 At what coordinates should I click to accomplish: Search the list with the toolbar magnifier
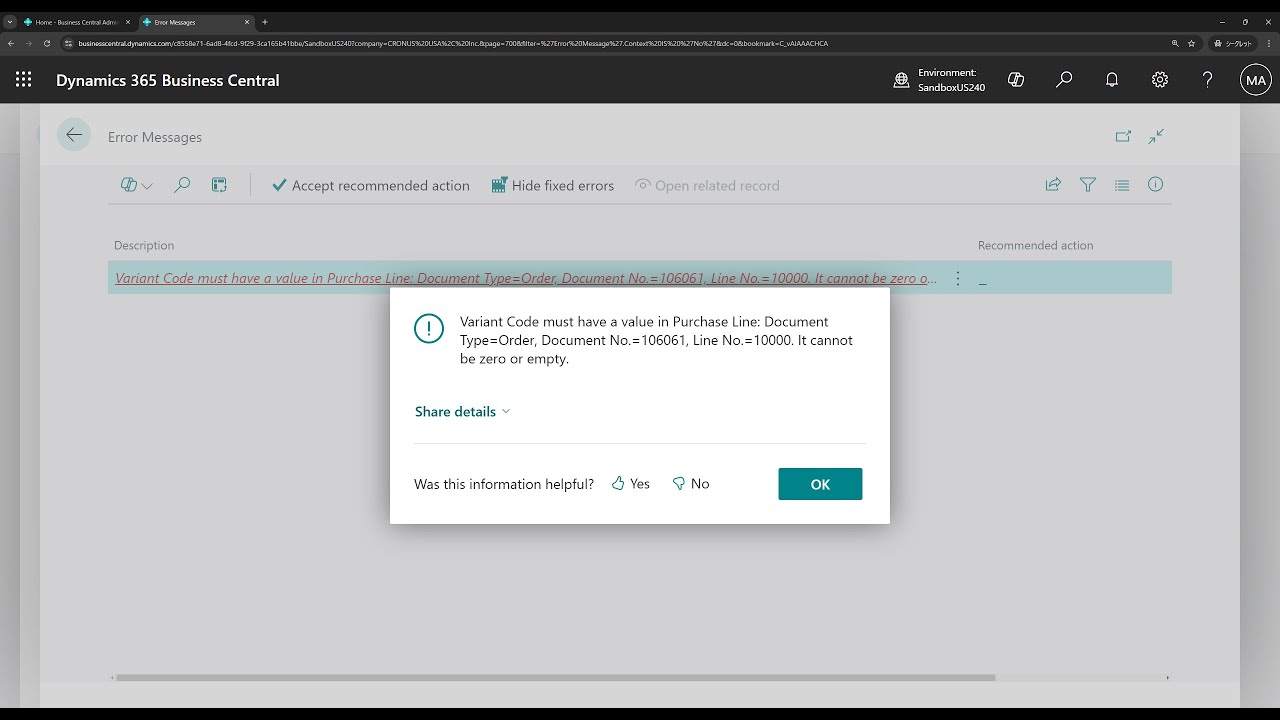[182, 185]
